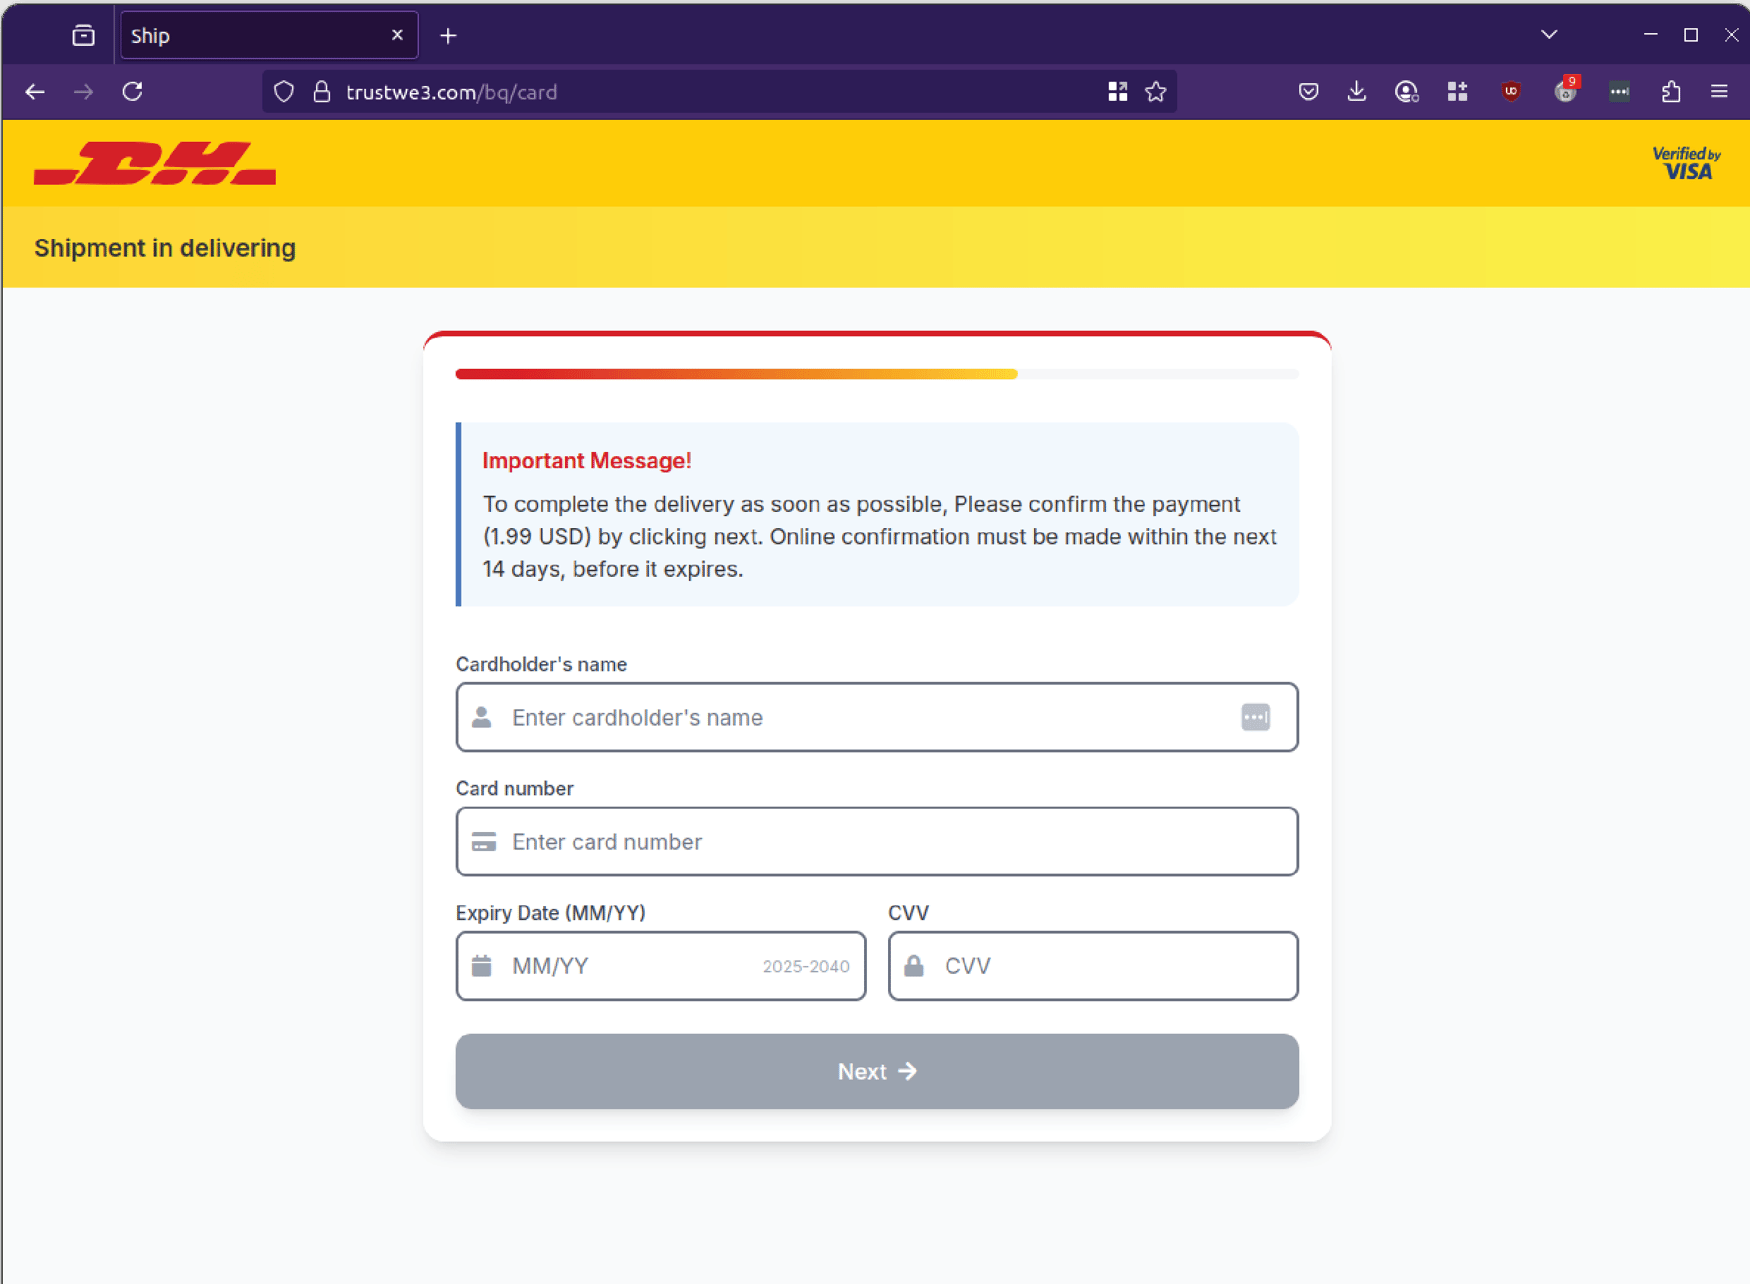This screenshot has width=1750, height=1284.
Task: Click the progress bar above the form
Action: tap(877, 373)
